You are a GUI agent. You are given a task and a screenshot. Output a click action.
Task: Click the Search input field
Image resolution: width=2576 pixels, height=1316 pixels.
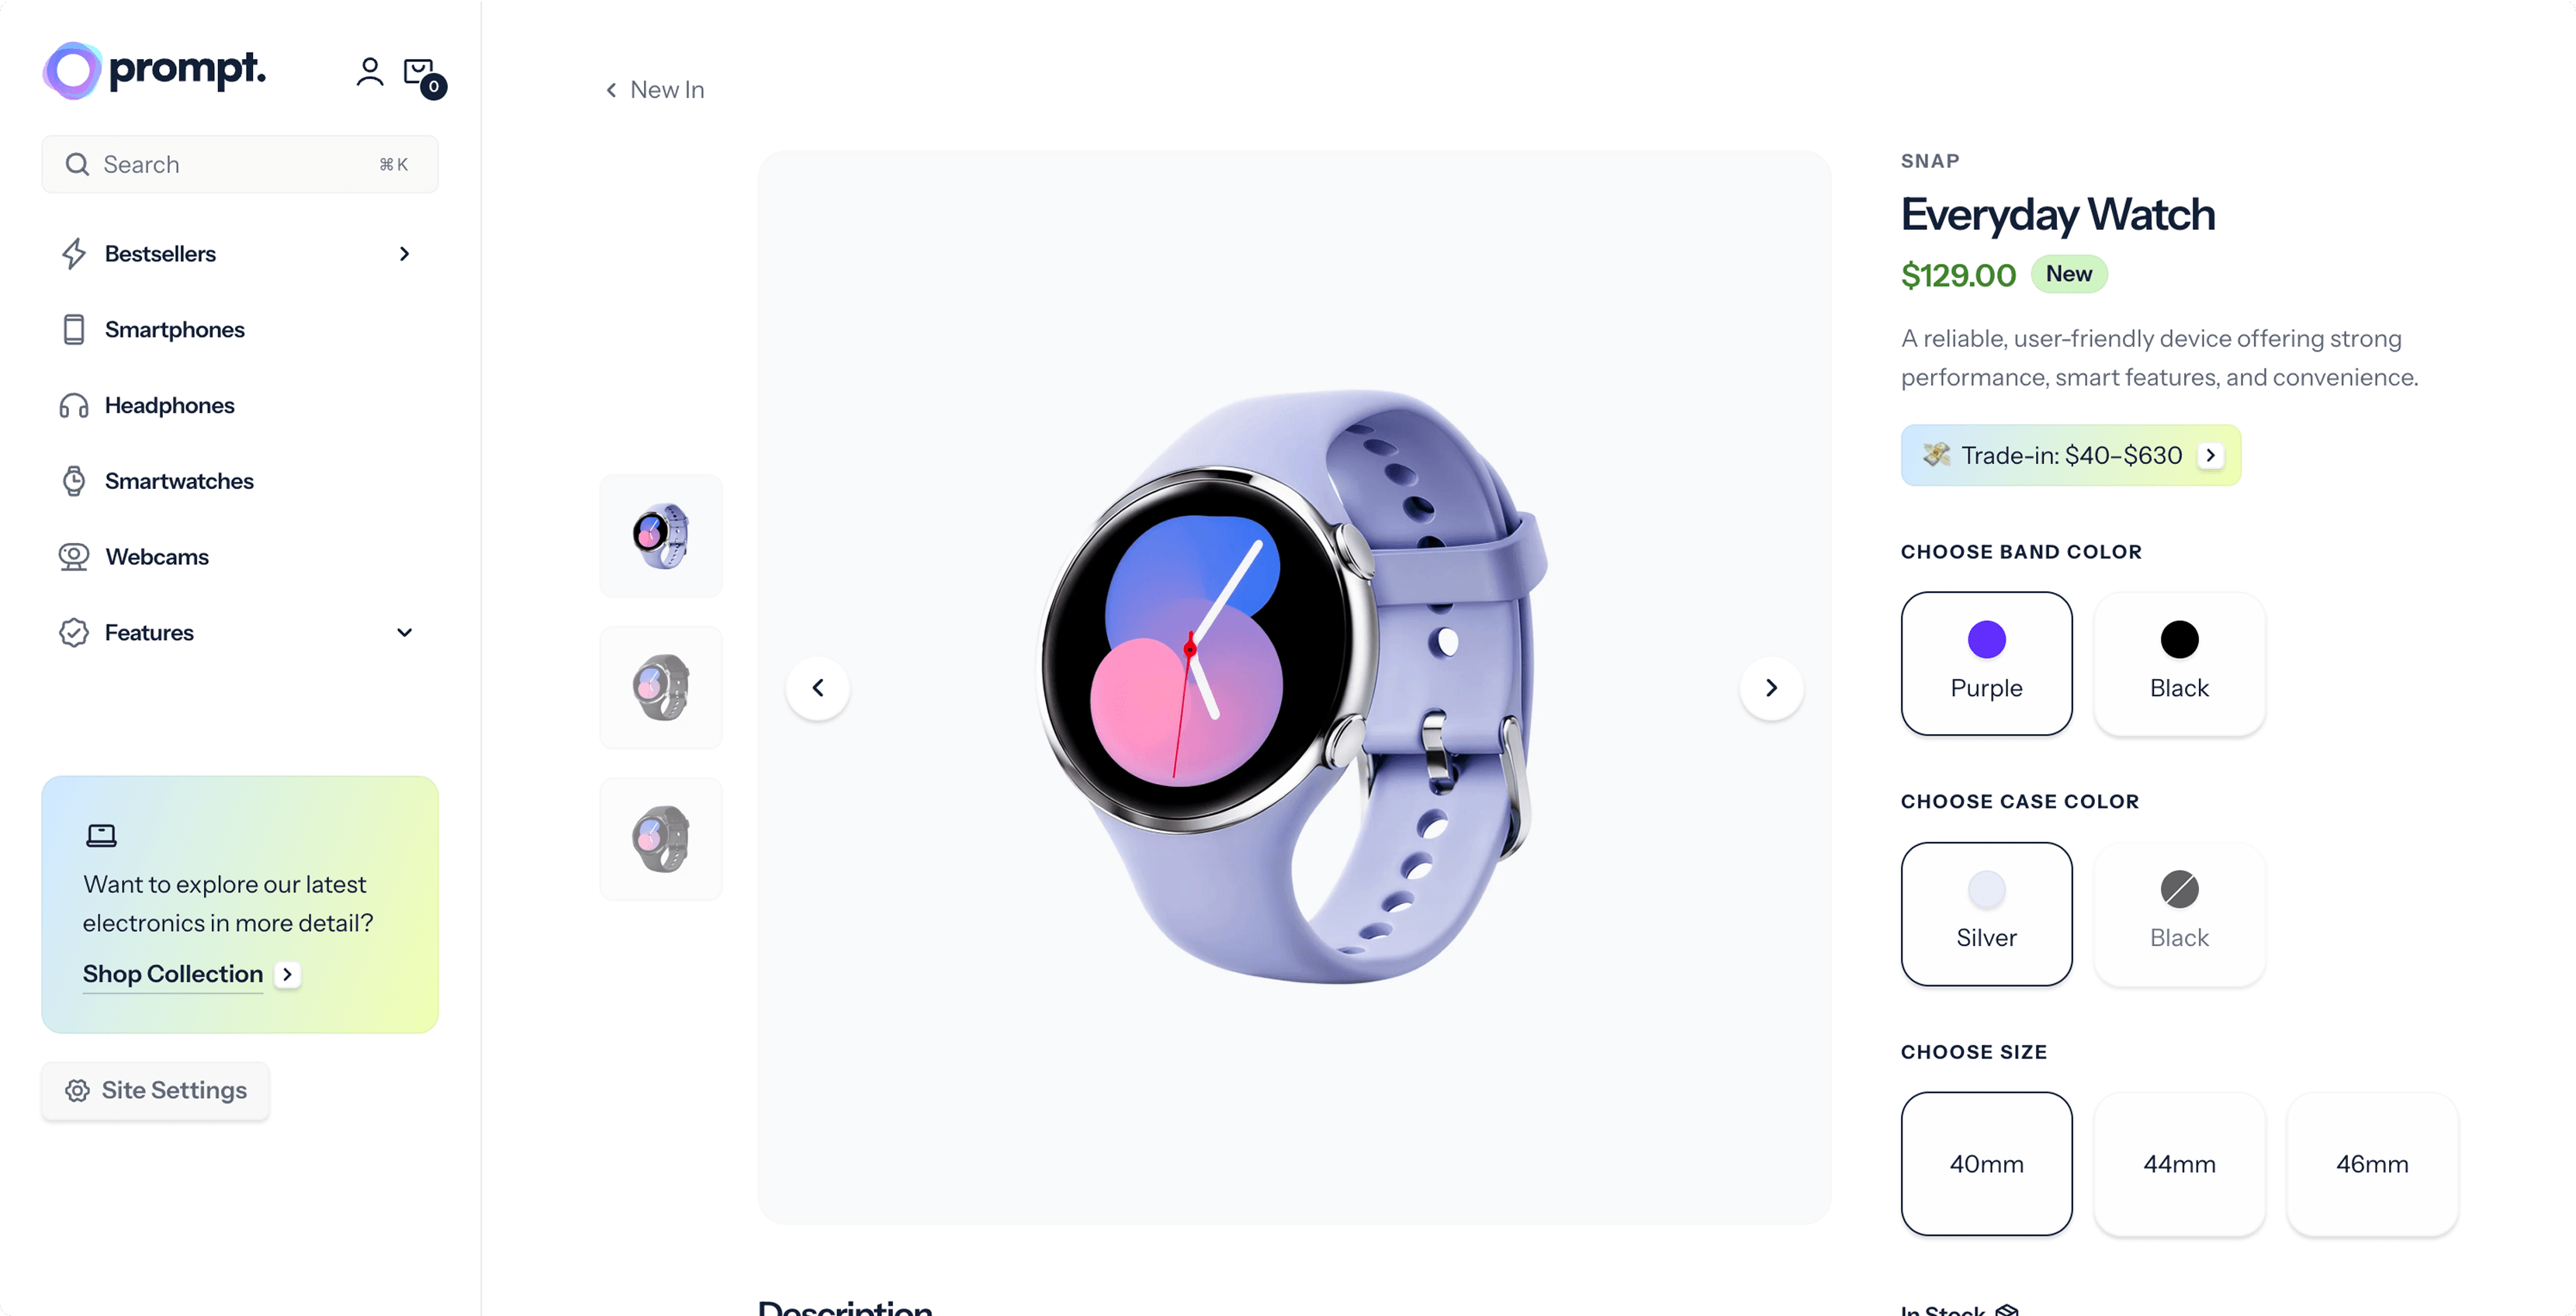coord(230,164)
